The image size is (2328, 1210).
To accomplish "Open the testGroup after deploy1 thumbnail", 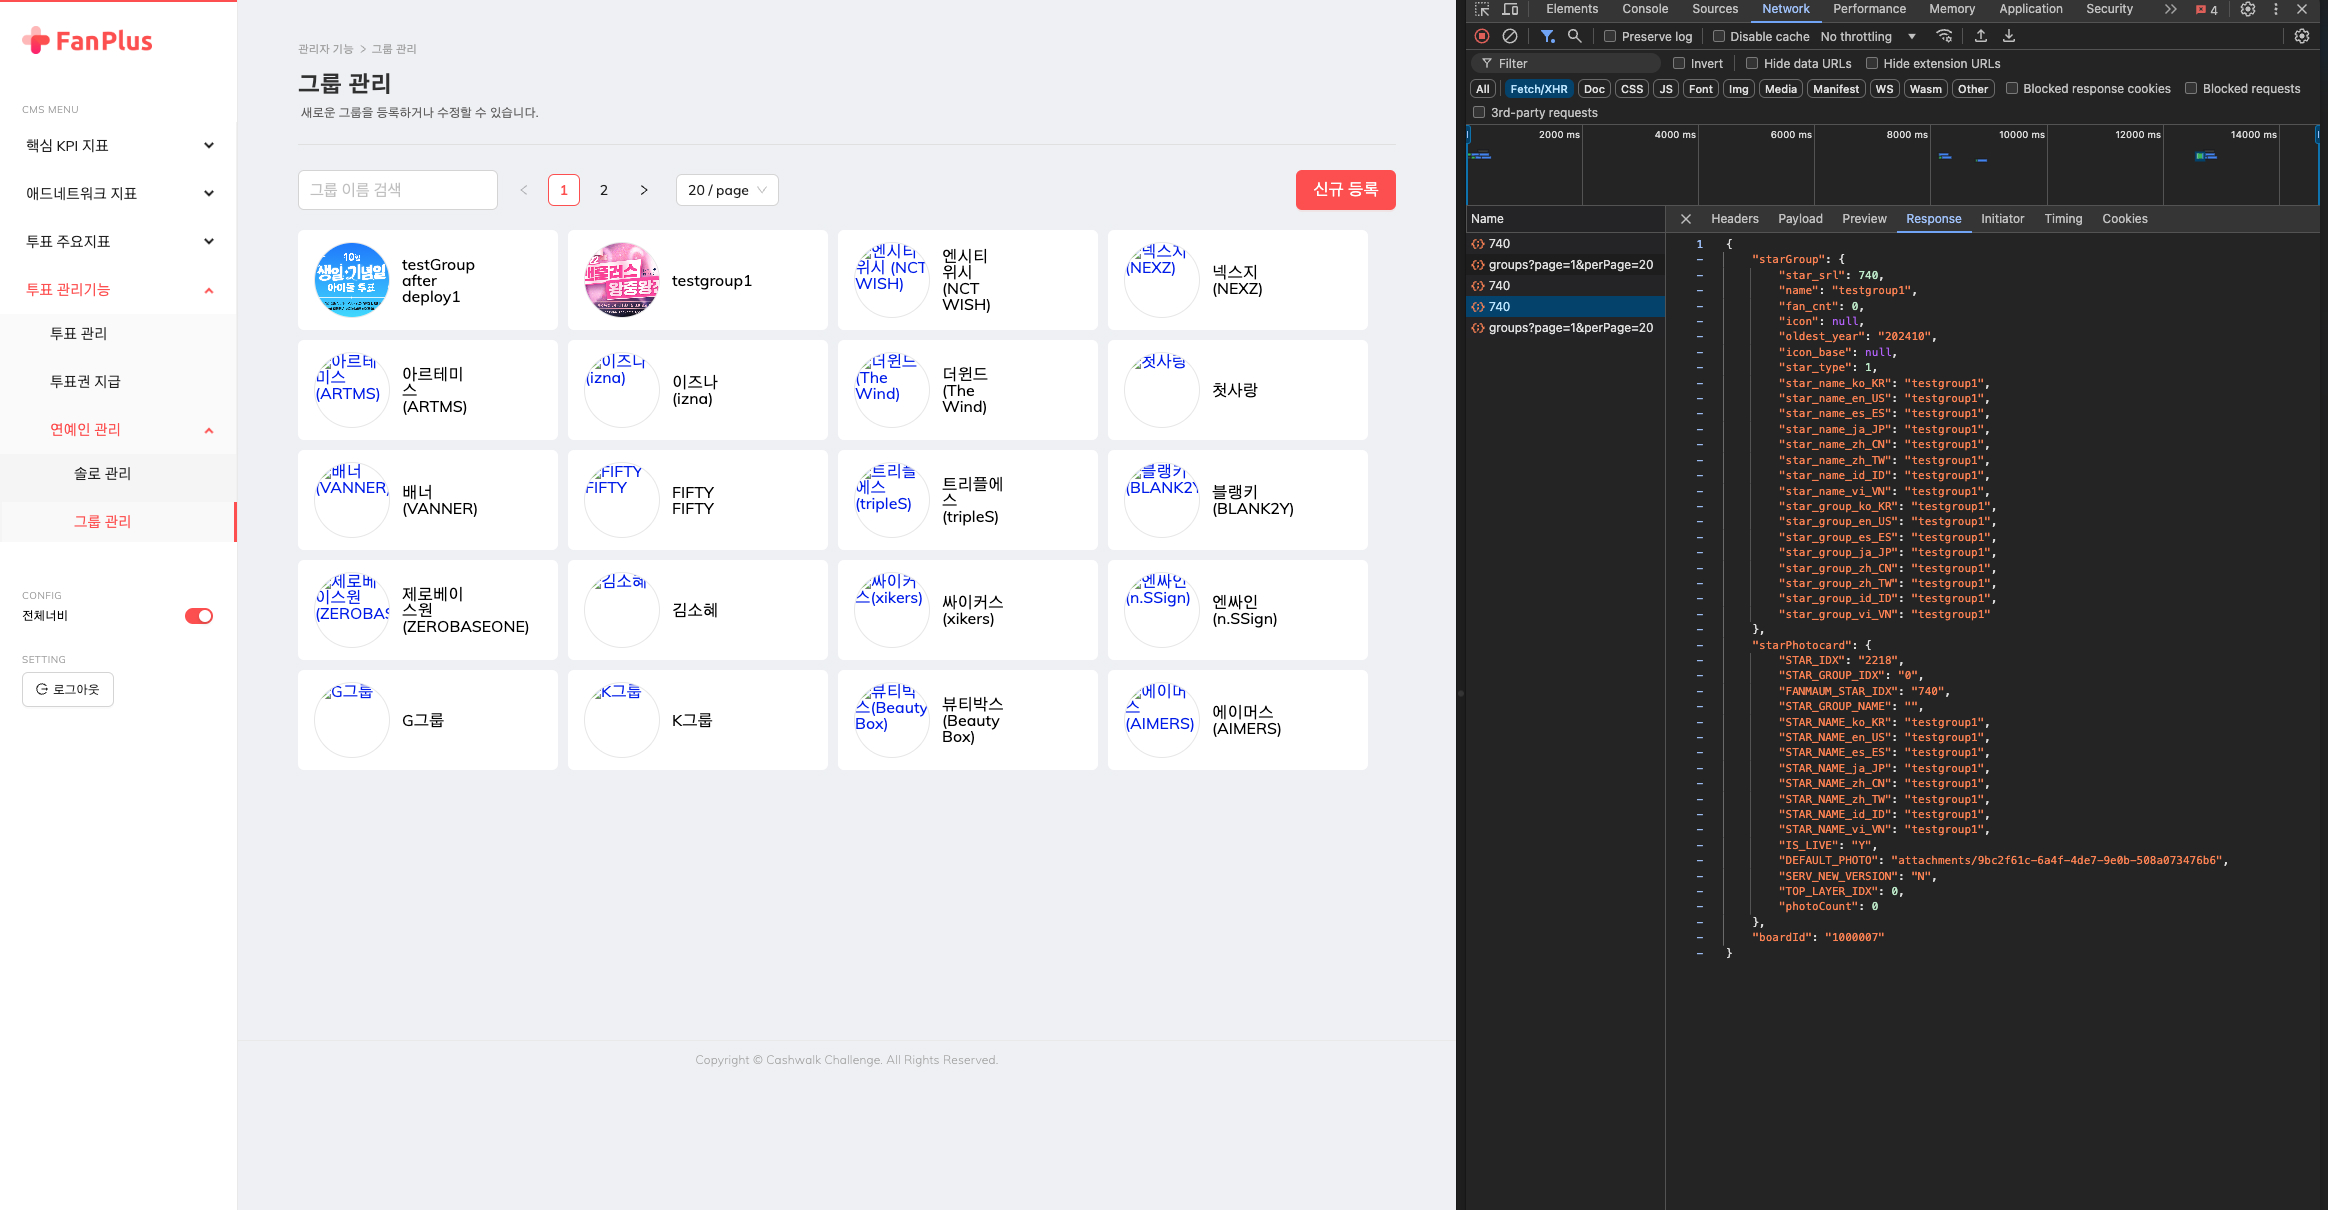I will tap(352, 280).
